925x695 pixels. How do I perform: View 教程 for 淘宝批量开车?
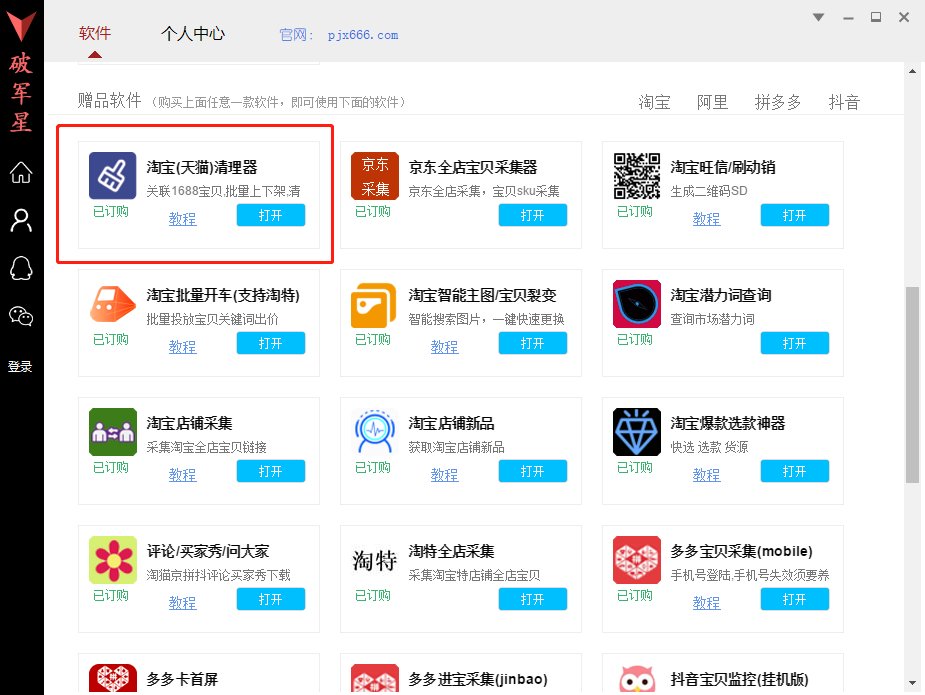(x=182, y=347)
